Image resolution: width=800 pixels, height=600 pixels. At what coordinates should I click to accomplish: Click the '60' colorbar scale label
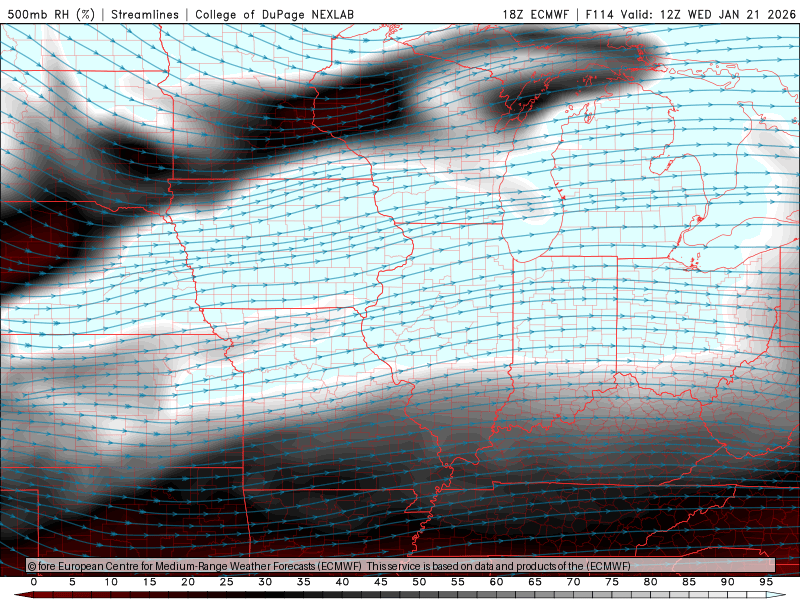point(496,582)
